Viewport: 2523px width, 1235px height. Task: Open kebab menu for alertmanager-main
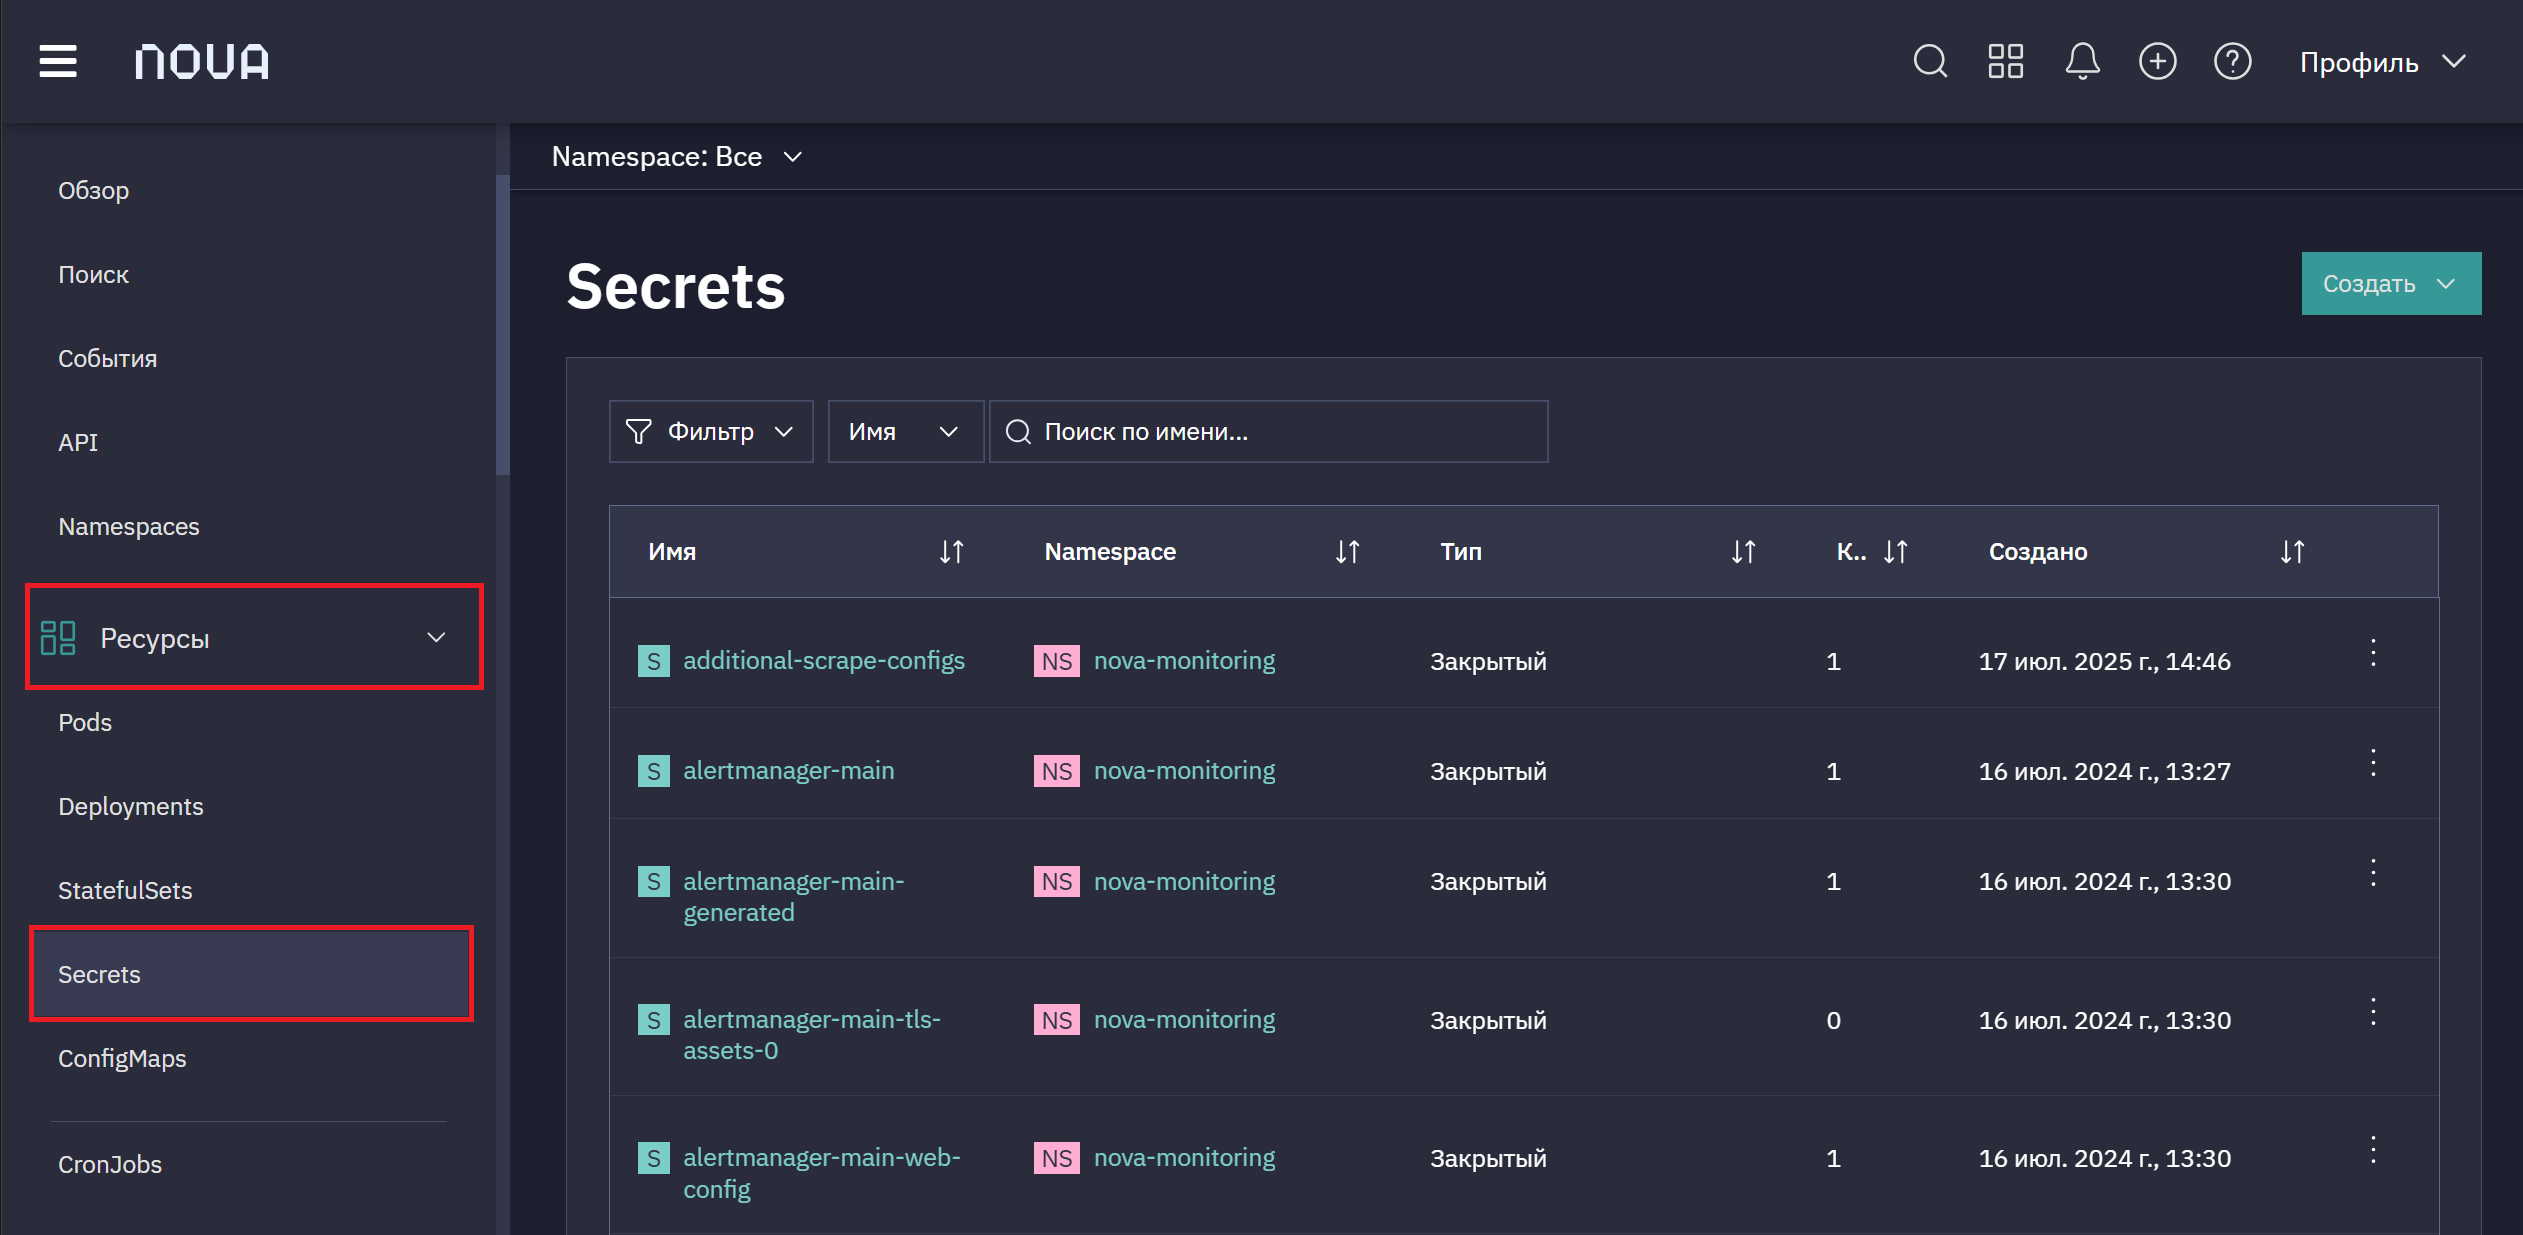[x=2373, y=763]
